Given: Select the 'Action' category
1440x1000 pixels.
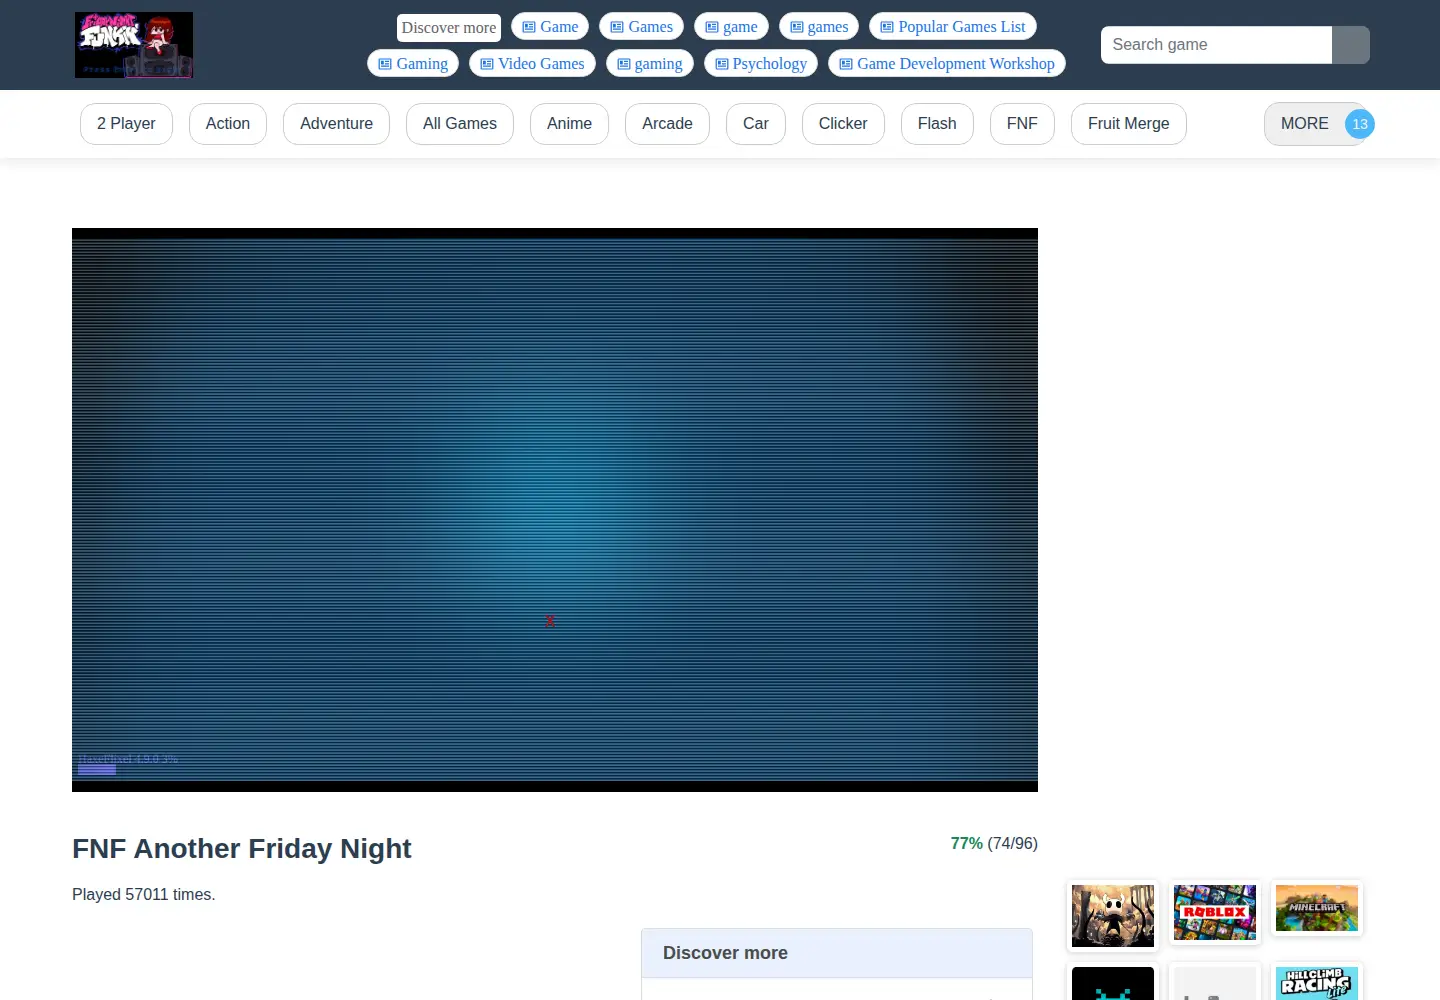Looking at the screenshot, I should (x=228, y=124).
